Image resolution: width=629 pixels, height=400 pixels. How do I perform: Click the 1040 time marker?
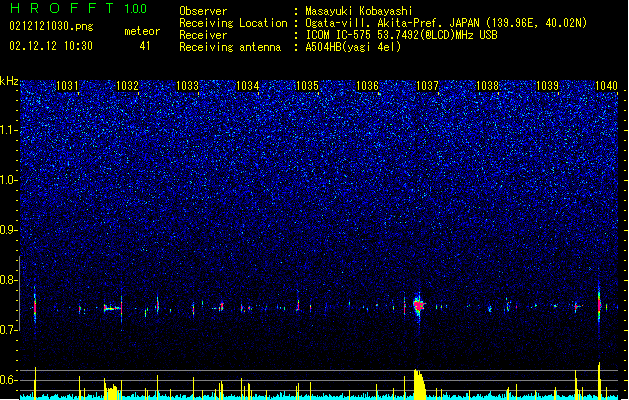click(606, 86)
